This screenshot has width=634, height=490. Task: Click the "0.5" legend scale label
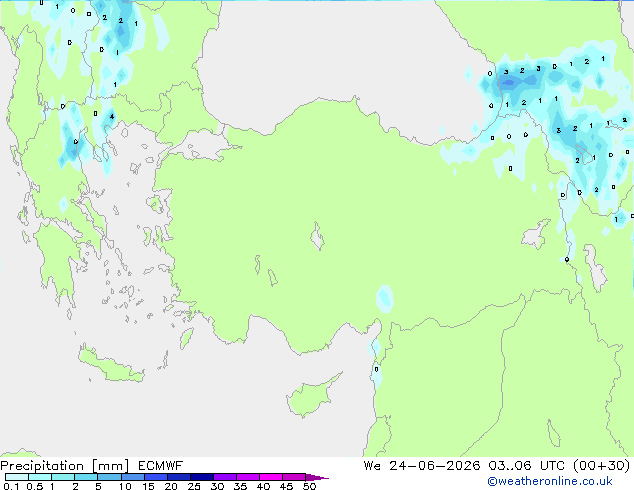35,486
